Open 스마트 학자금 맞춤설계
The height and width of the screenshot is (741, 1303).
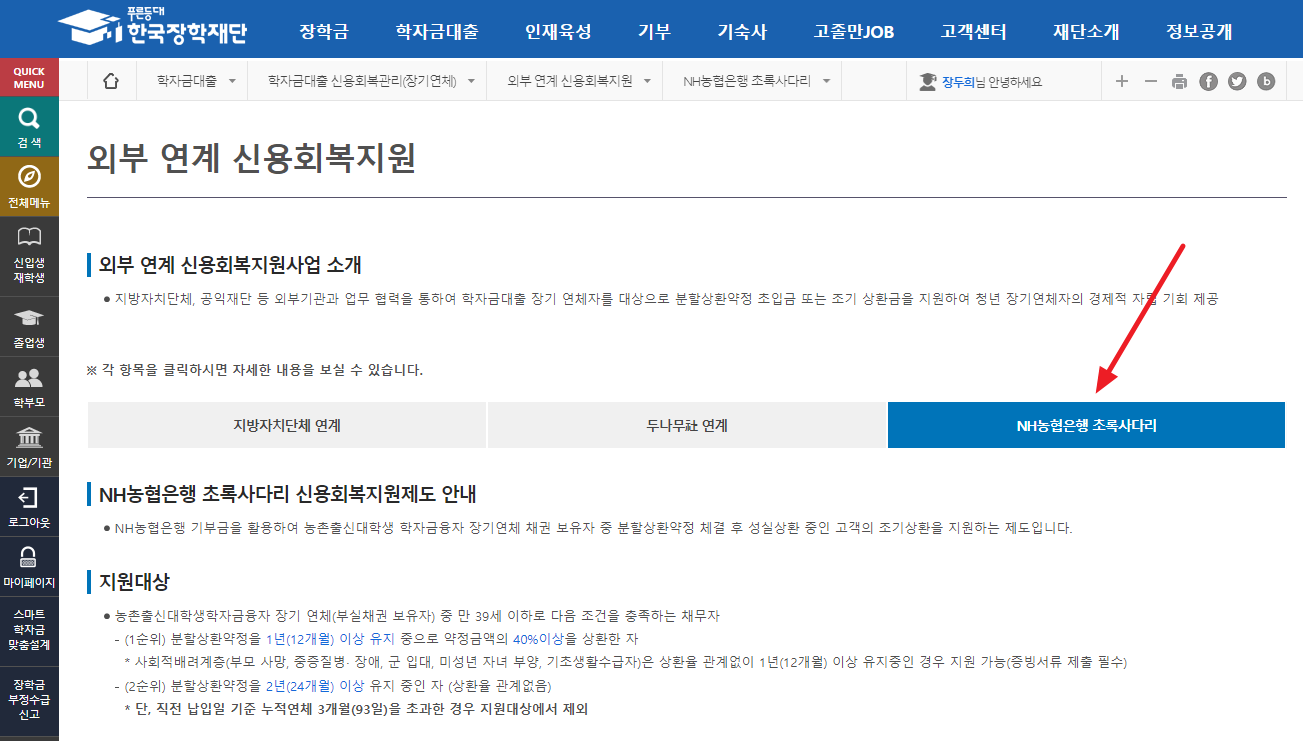click(x=29, y=631)
